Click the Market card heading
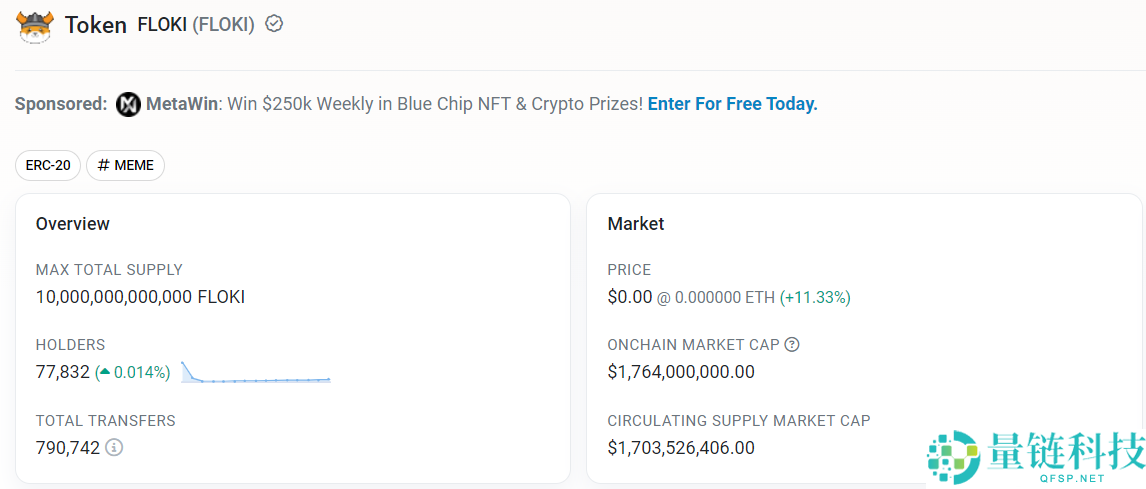Image resolution: width=1146 pixels, height=489 pixels. [635, 224]
